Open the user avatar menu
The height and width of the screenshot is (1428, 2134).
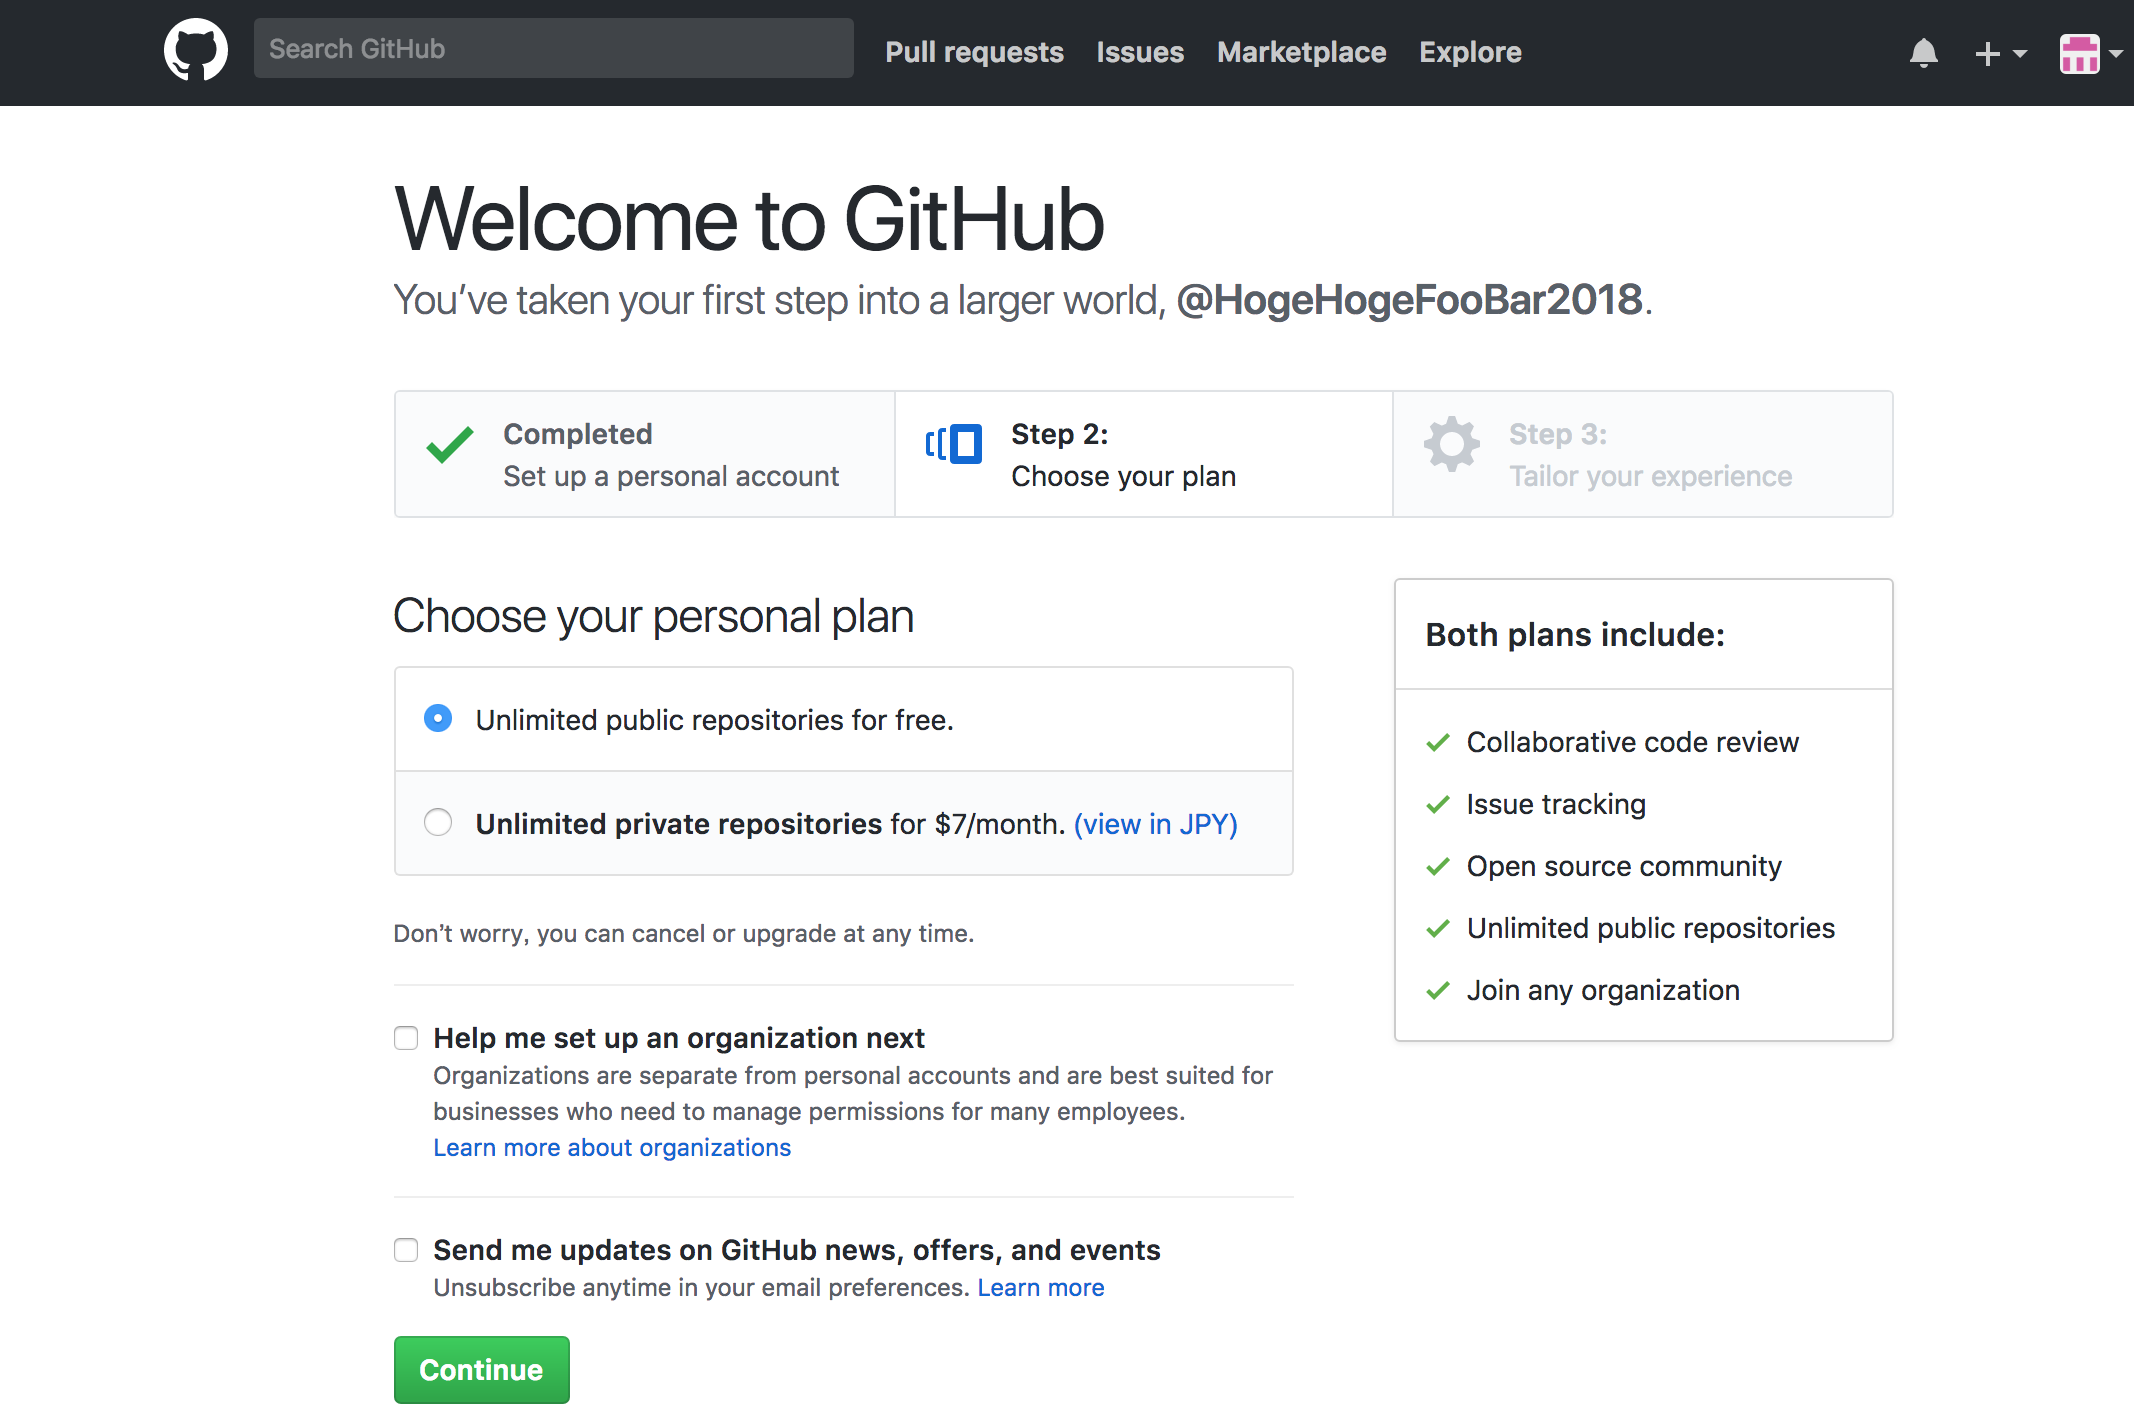pyautogui.click(x=2090, y=53)
